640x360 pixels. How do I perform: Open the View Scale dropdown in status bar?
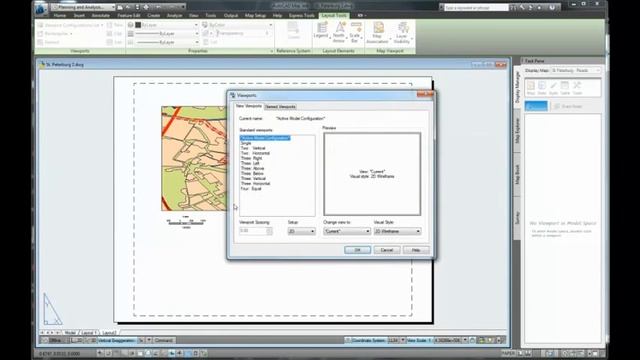click(465, 340)
